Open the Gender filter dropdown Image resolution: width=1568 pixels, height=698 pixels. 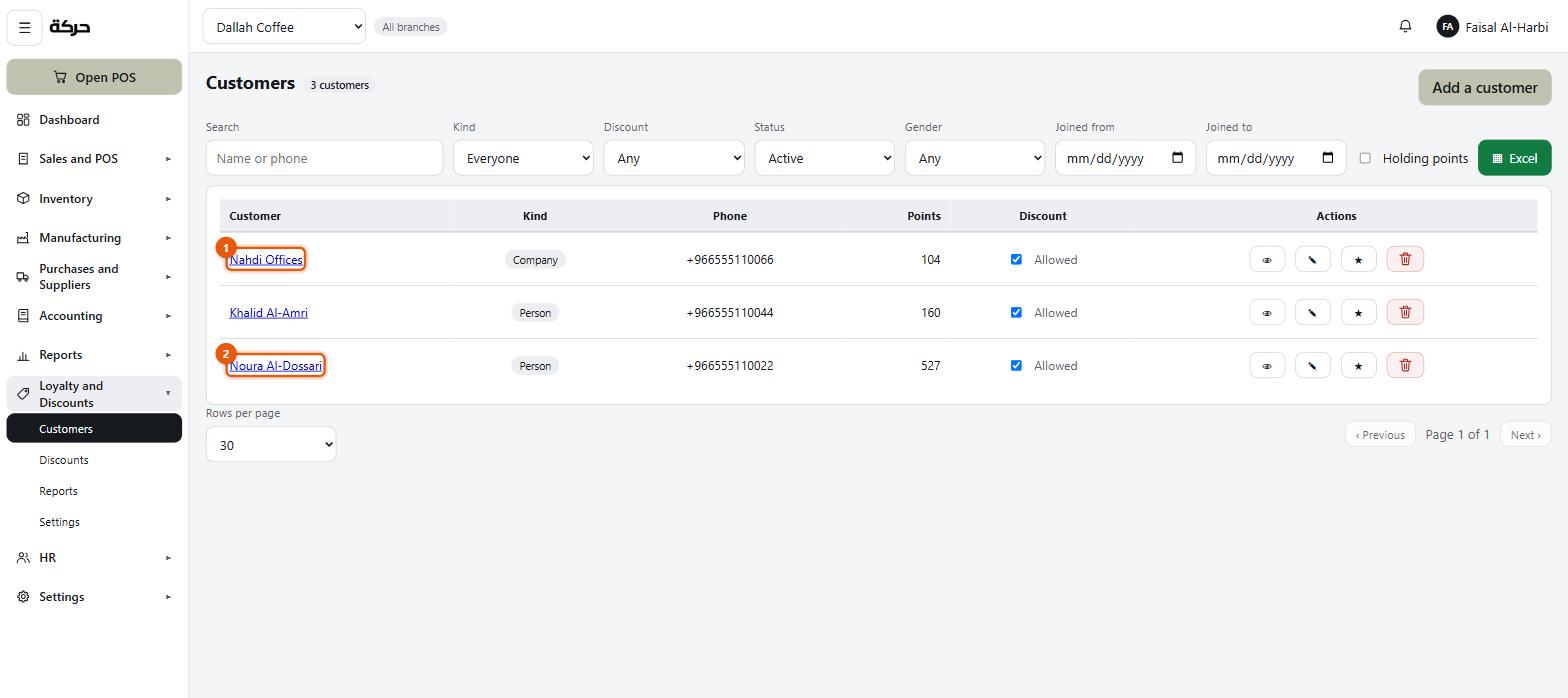tap(975, 158)
